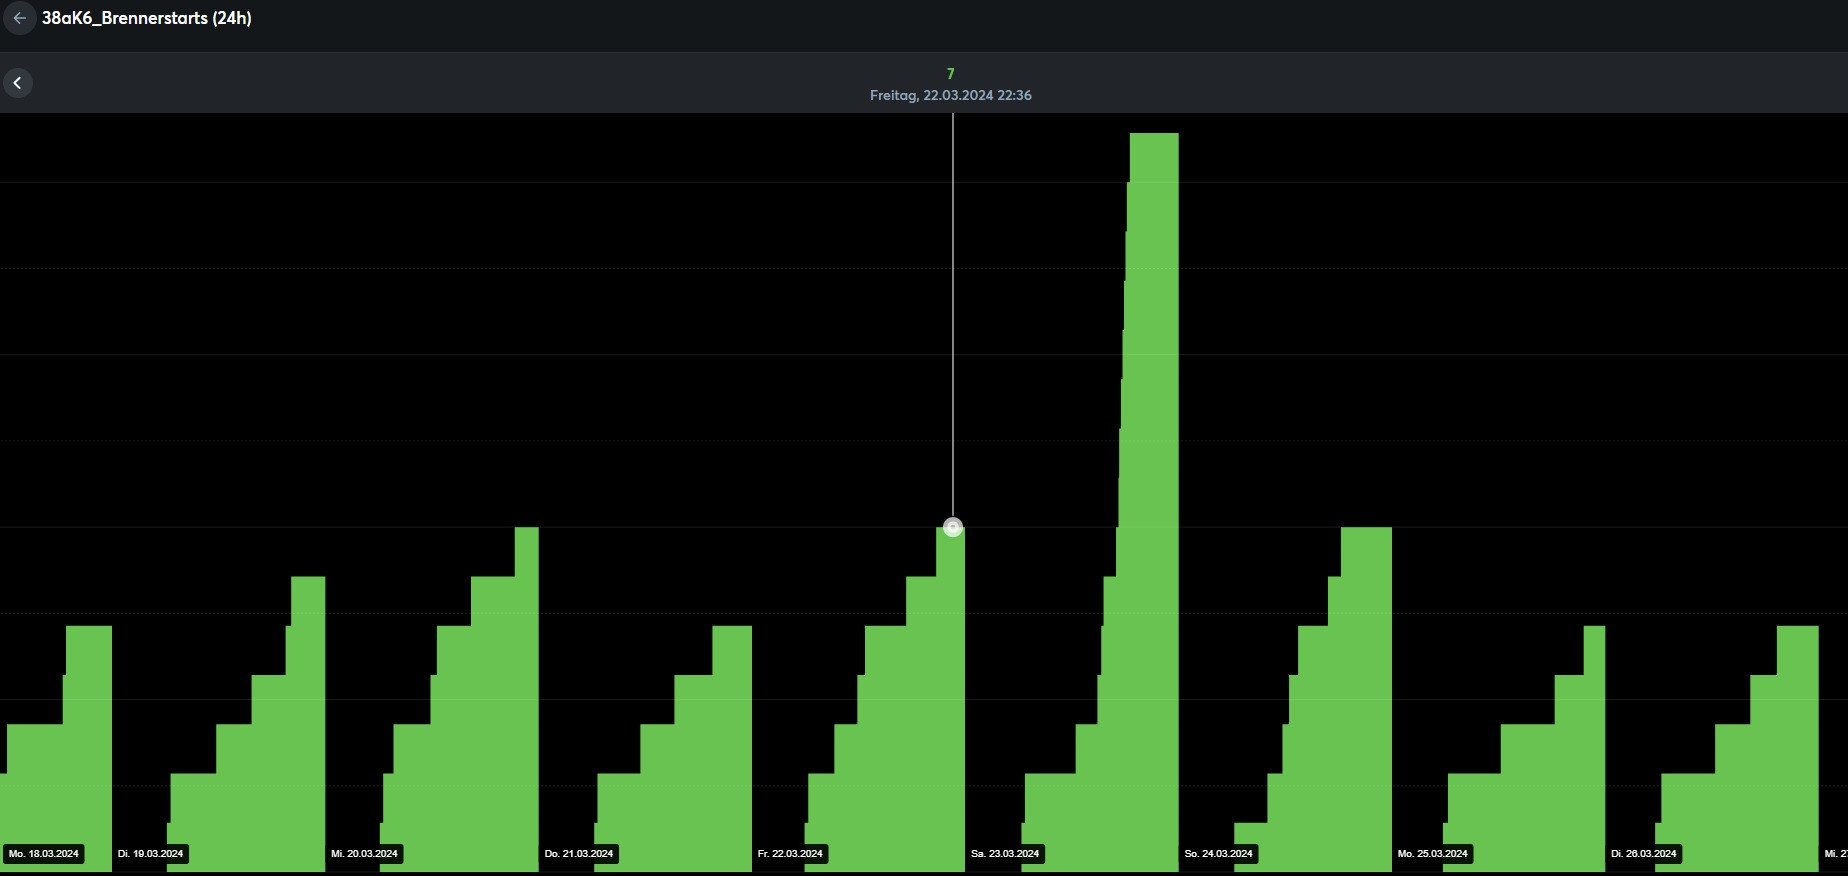This screenshot has height=876, width=1848.
Task: Click the green value 7 readout
Action: (x=950, y=74)
